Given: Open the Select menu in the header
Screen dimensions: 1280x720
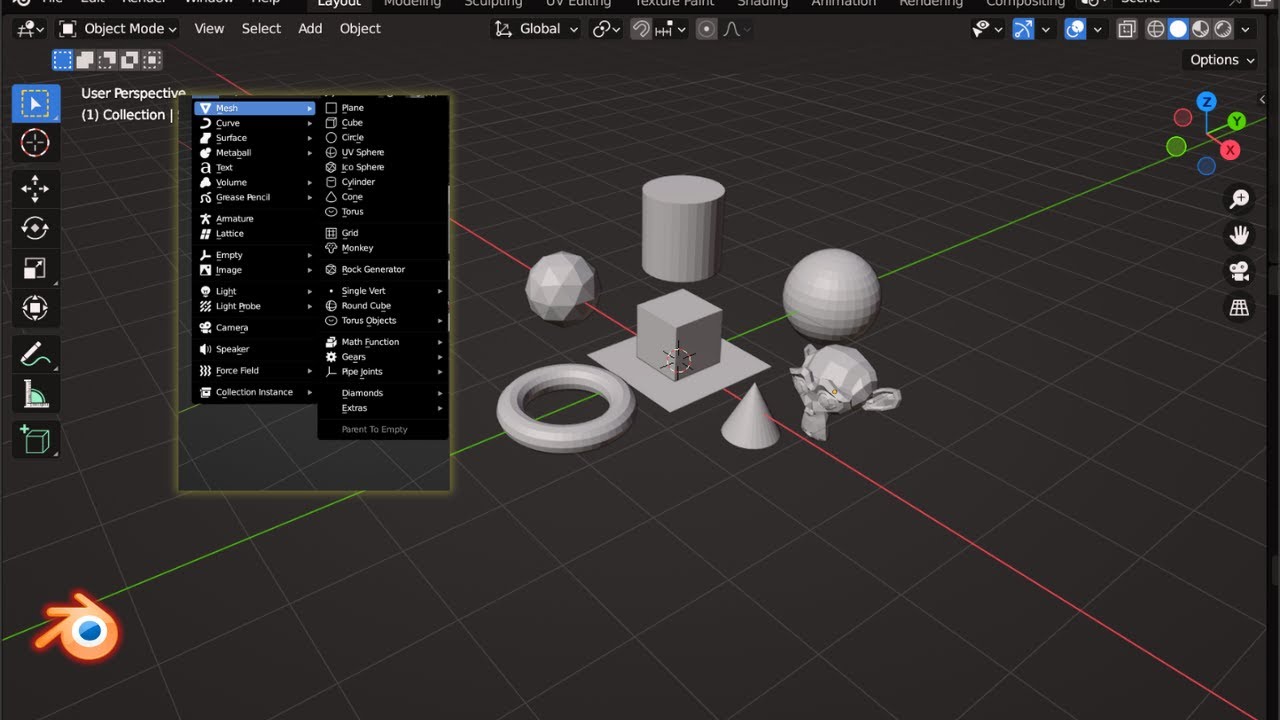Looking at the screenshot, I should (x=261, y=29).
